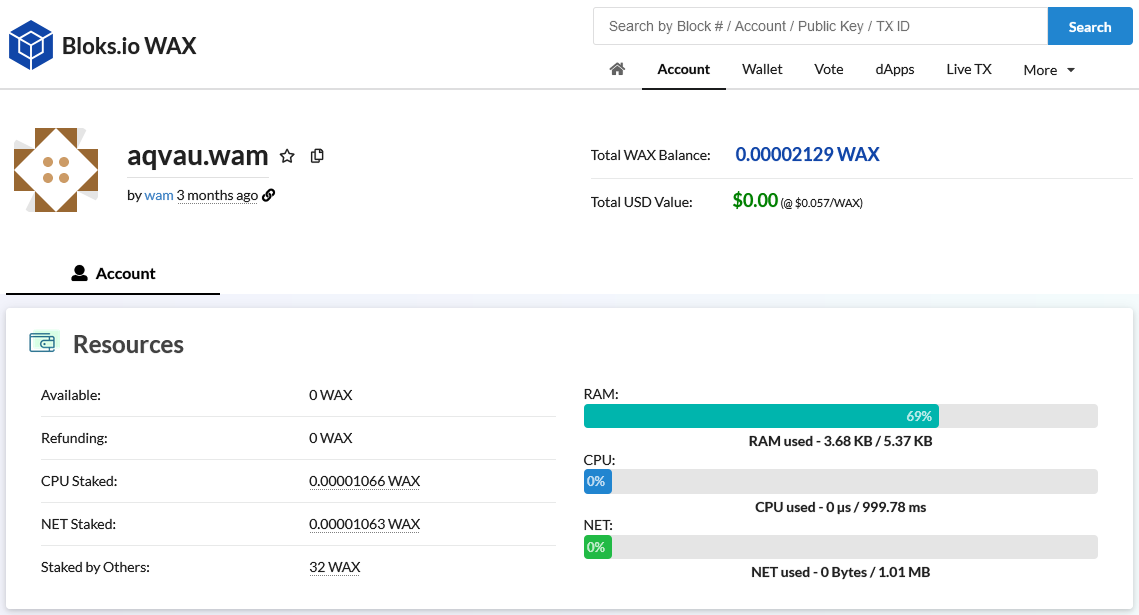Click the $0.00 USD value

(755, 200)
